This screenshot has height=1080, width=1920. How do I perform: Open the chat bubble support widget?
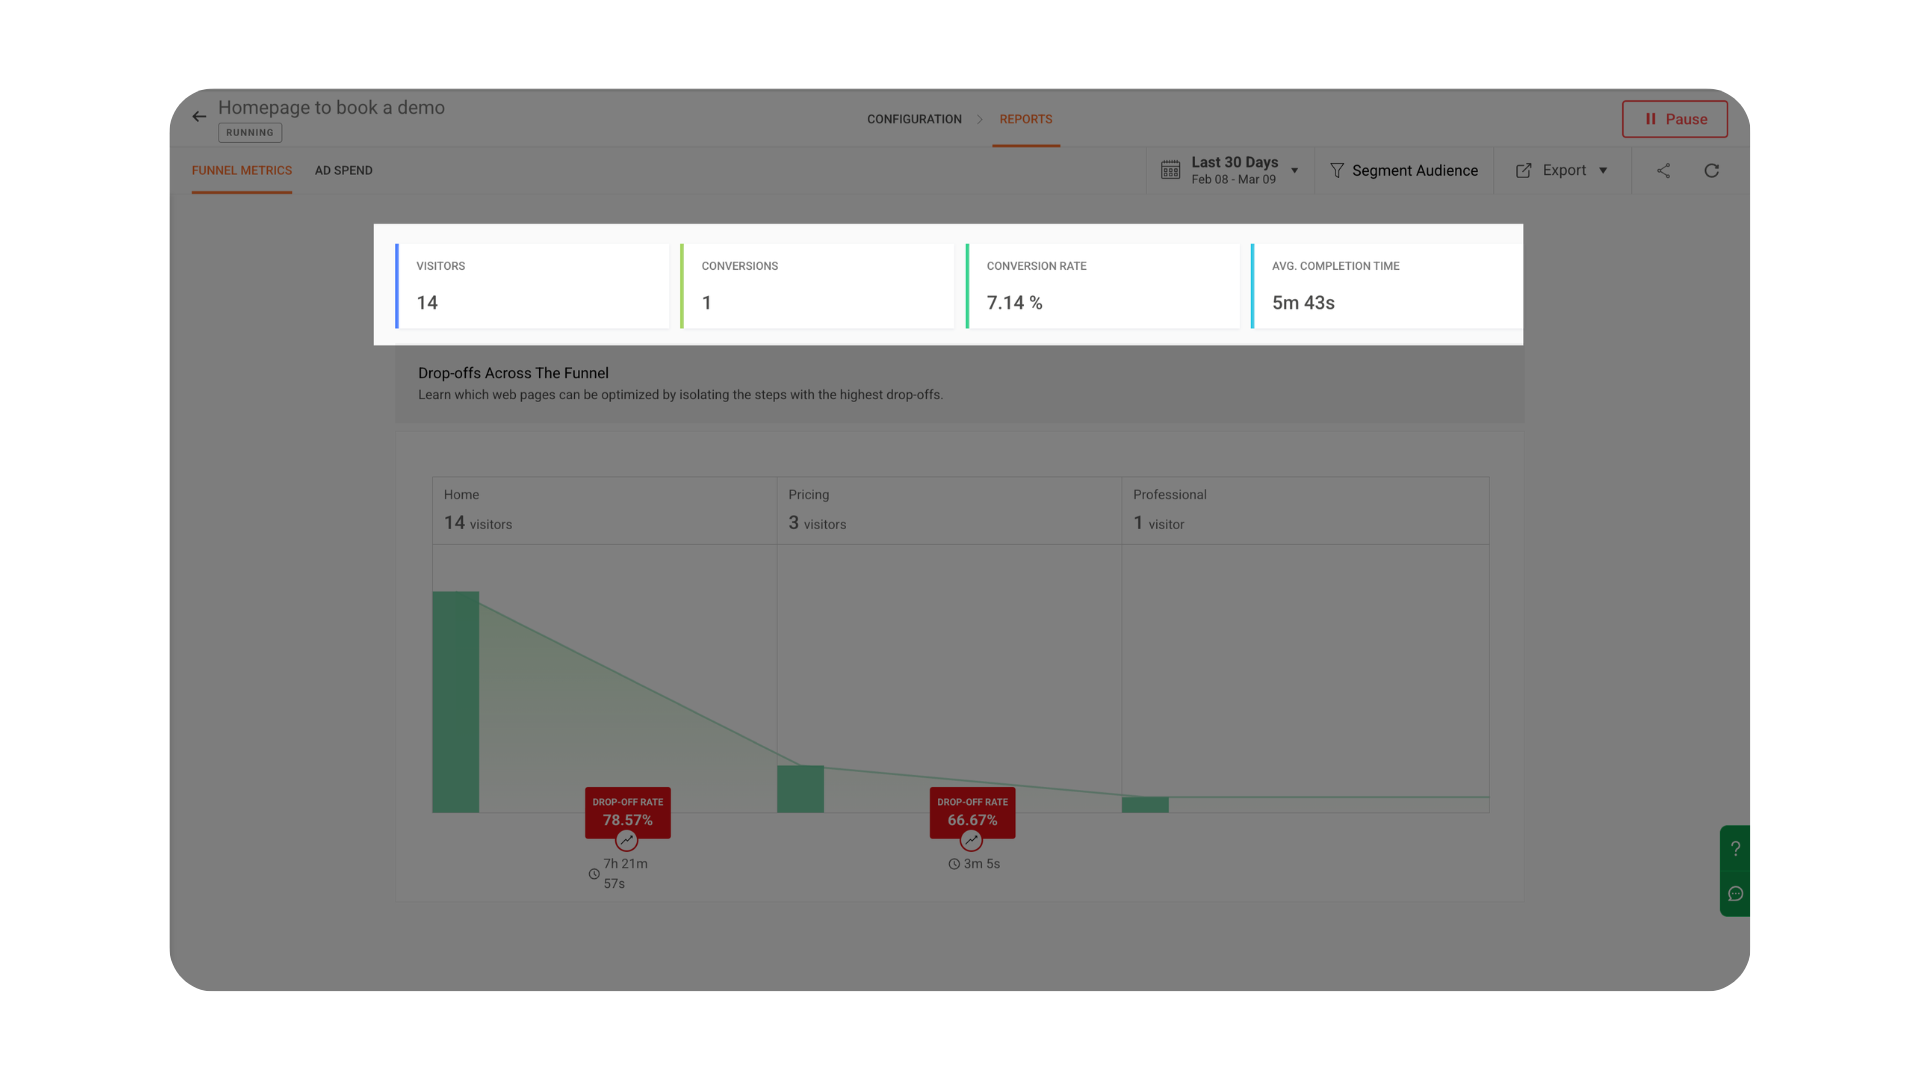pos(1735,894)
